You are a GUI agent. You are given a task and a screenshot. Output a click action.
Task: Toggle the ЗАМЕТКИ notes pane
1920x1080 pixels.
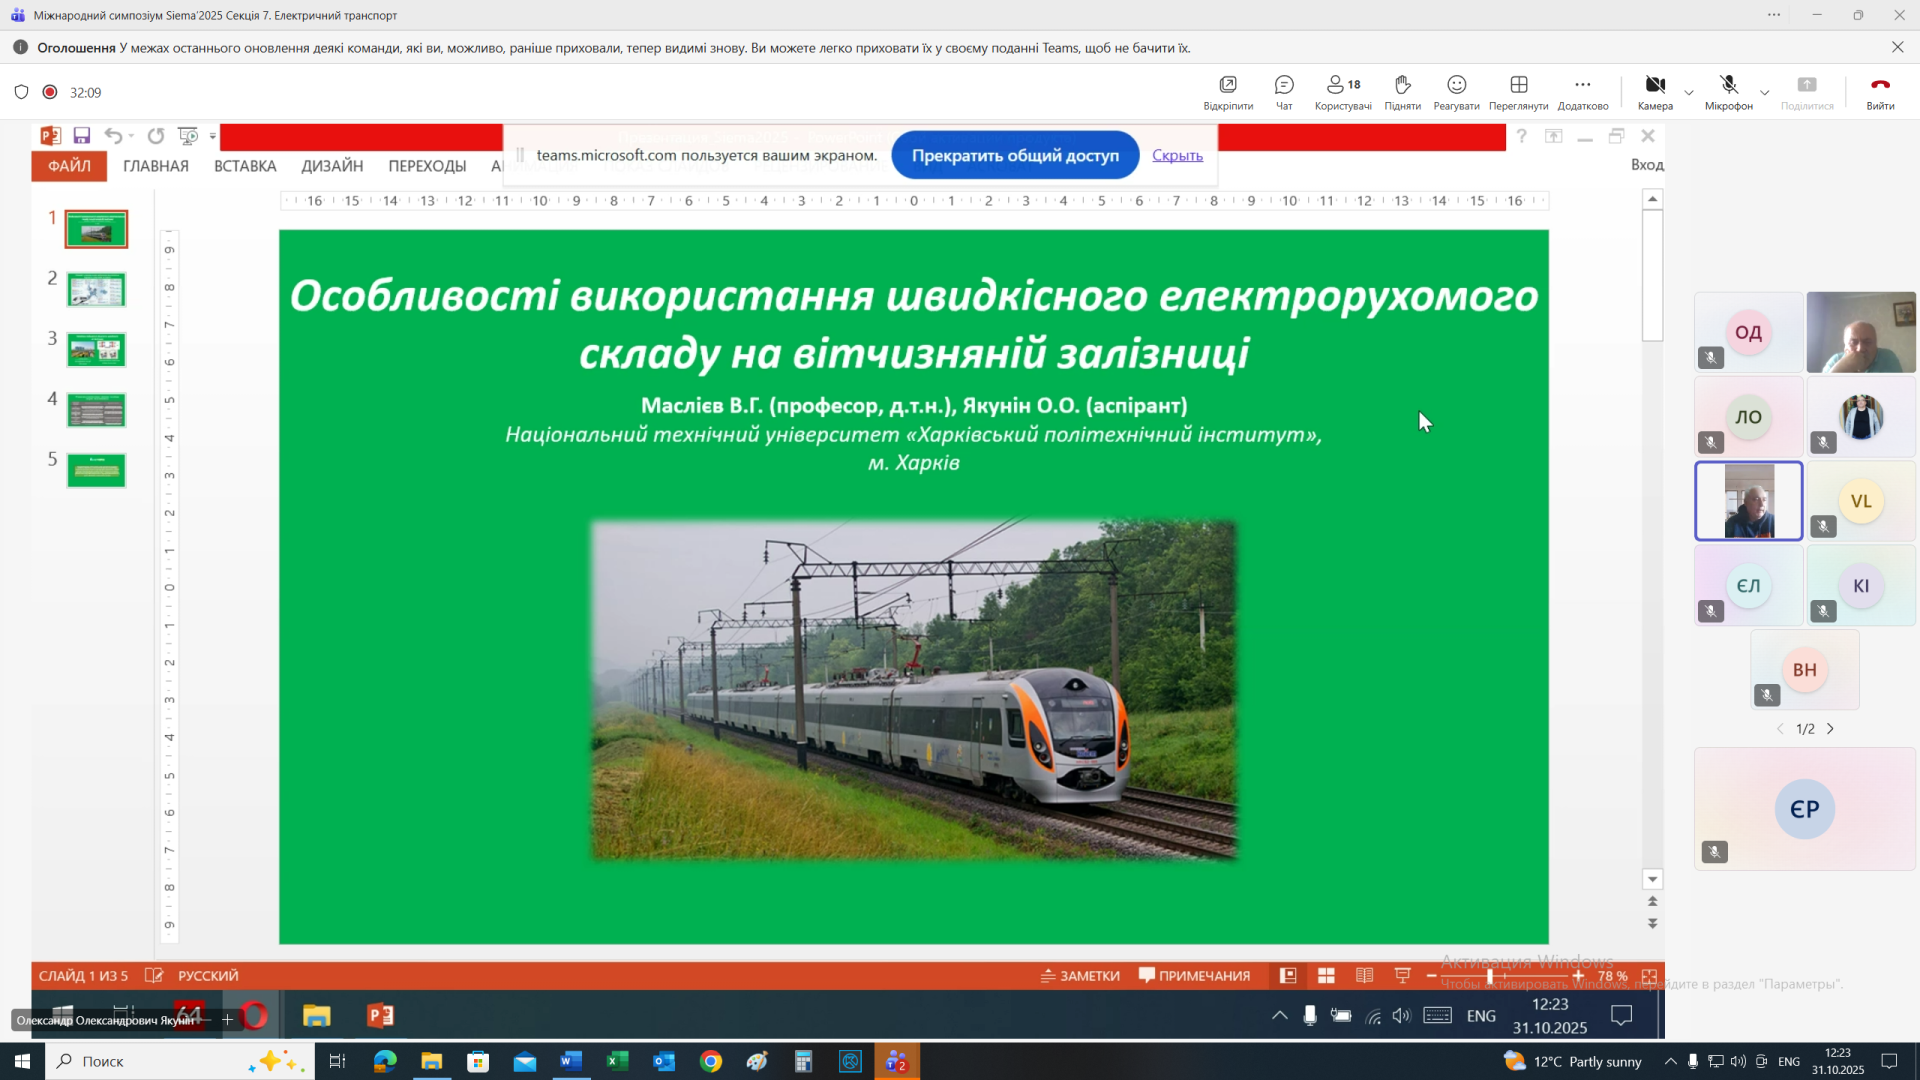click(x=1080, y=976)
